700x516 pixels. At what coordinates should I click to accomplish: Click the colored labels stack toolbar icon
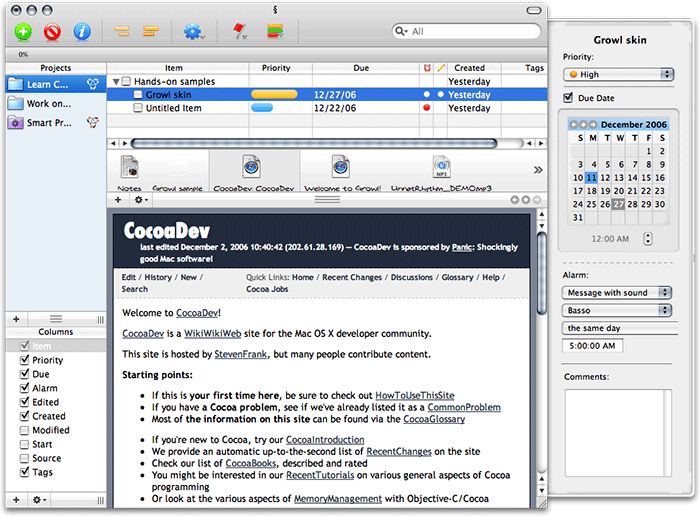(275, 32)
